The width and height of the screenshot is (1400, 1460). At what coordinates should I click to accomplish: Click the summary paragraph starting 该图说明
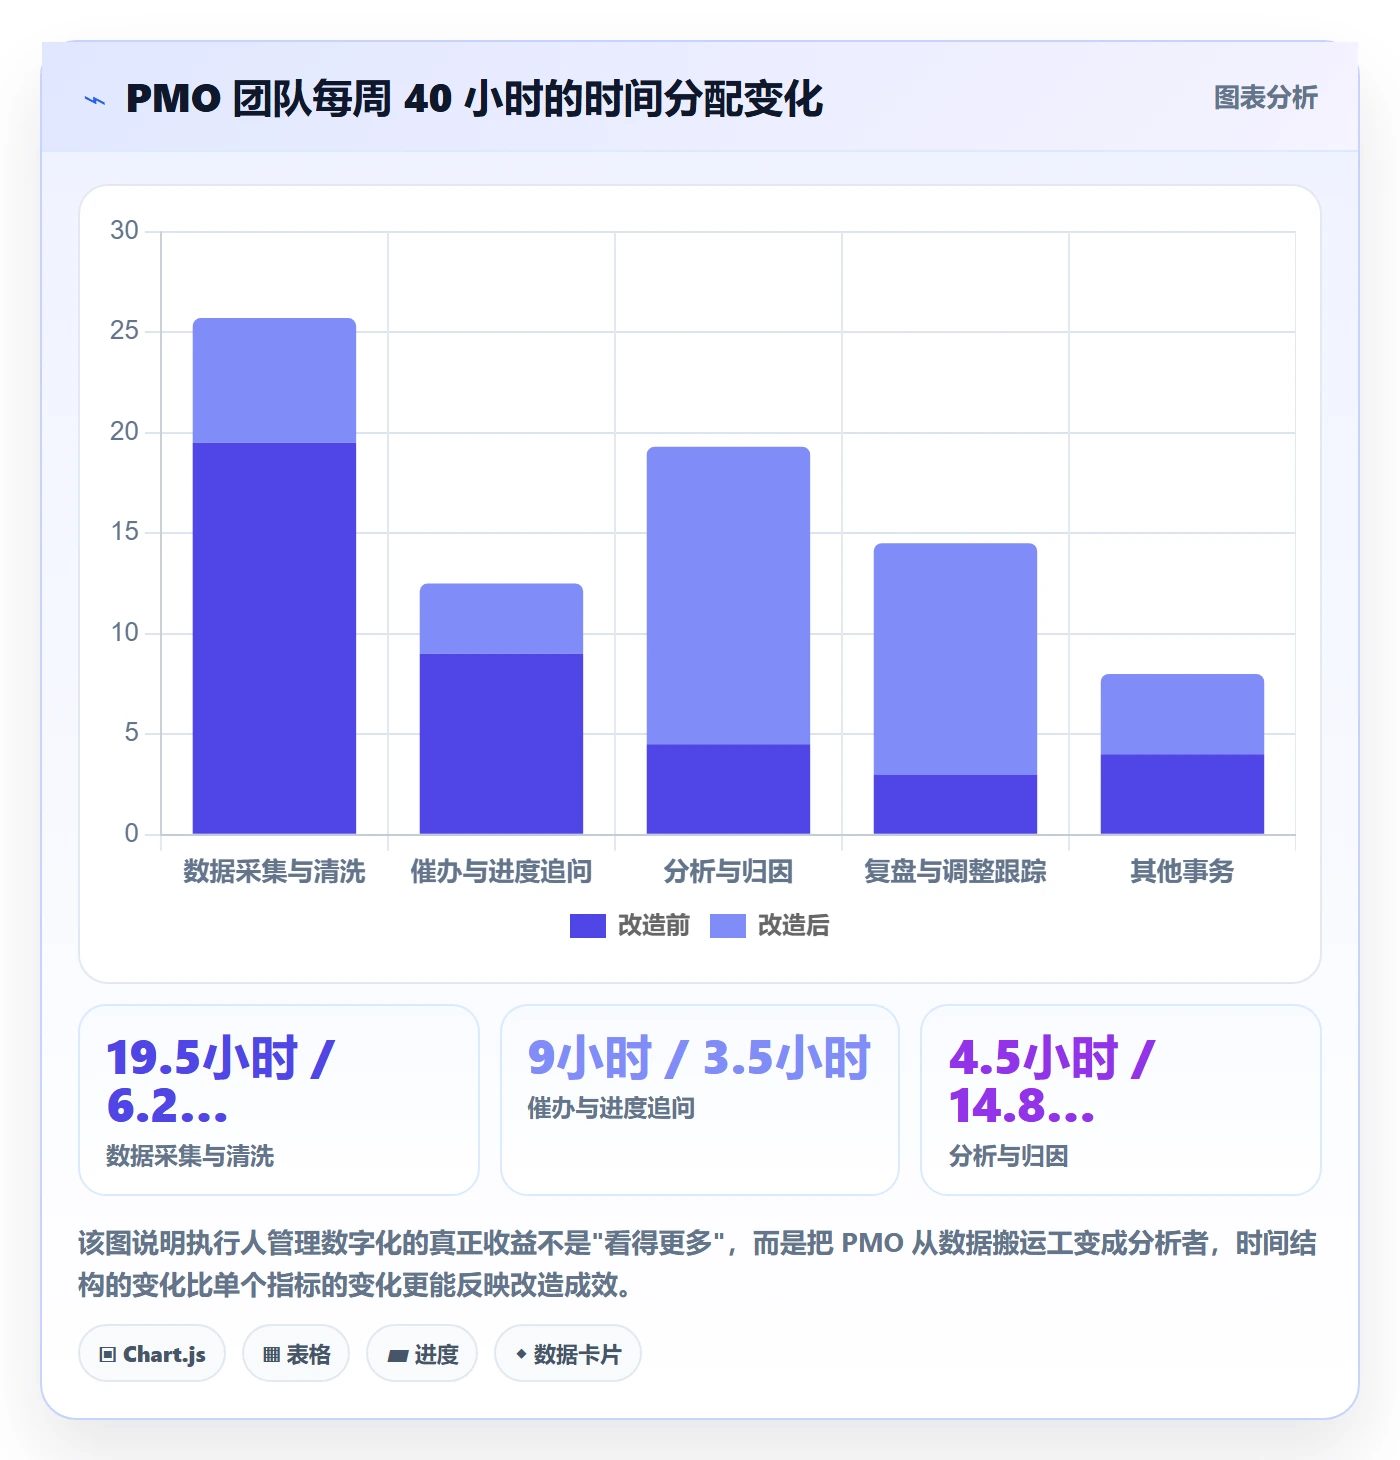point(697,1264)
